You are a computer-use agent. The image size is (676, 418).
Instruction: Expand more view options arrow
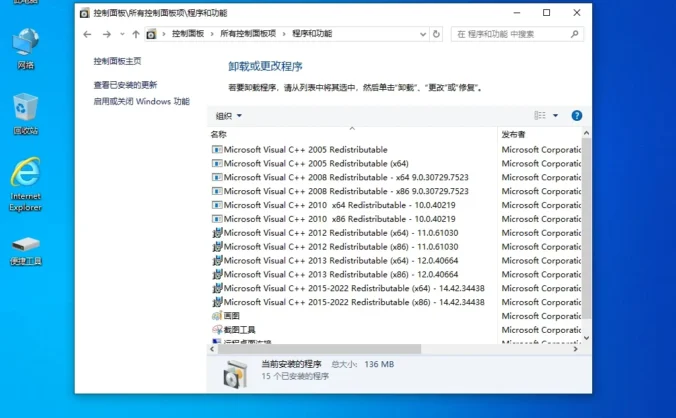pyautogui.click(x=555, y=115)
